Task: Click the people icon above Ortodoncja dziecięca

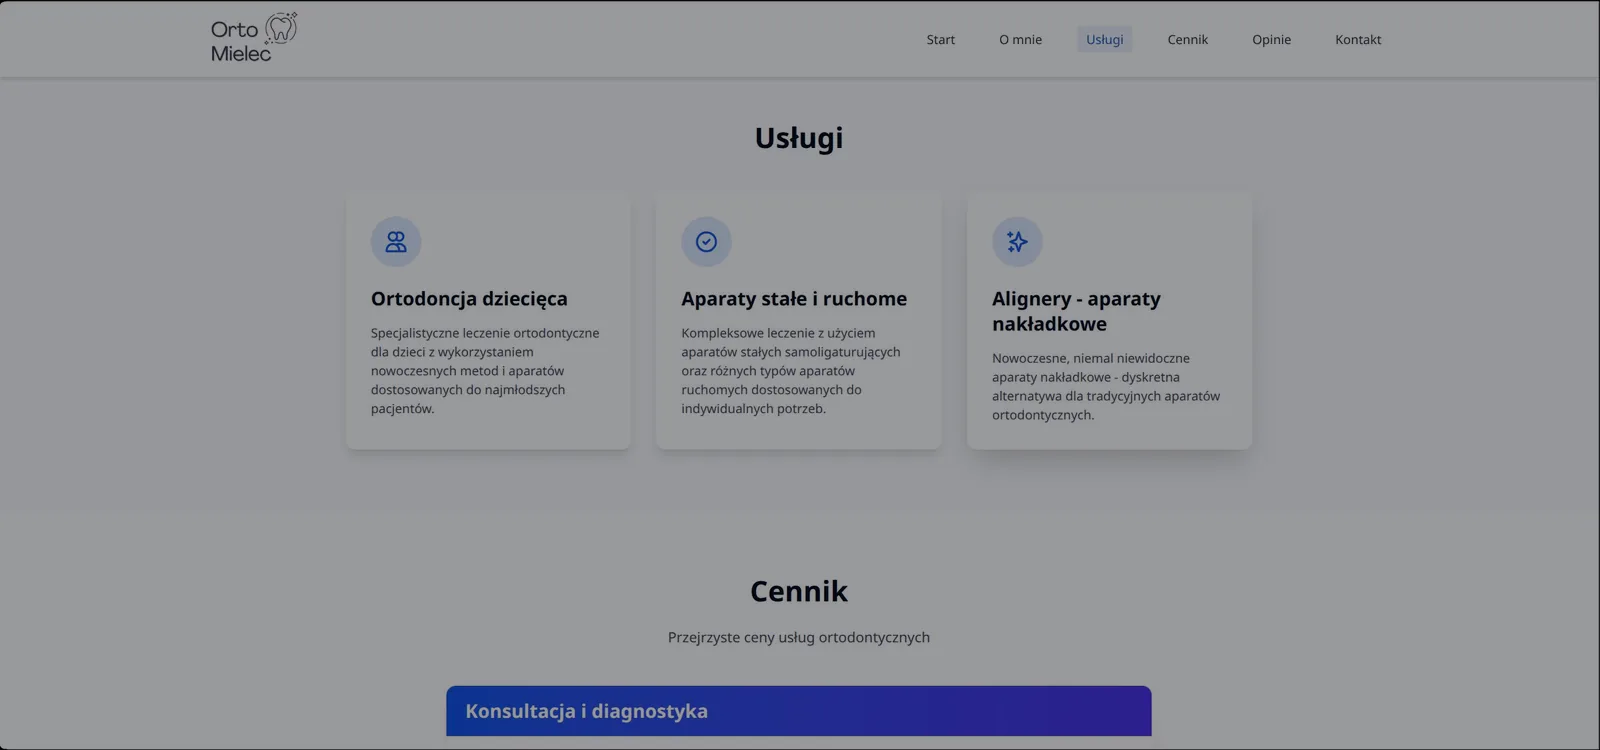Action: 396,242
